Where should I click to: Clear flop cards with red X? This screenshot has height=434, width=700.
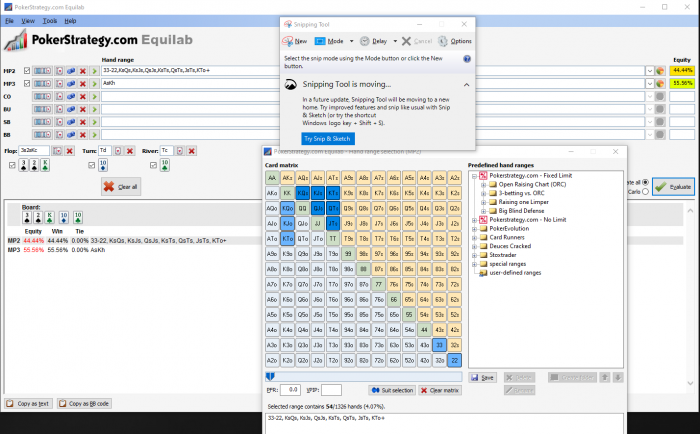[x=70, y=151]
